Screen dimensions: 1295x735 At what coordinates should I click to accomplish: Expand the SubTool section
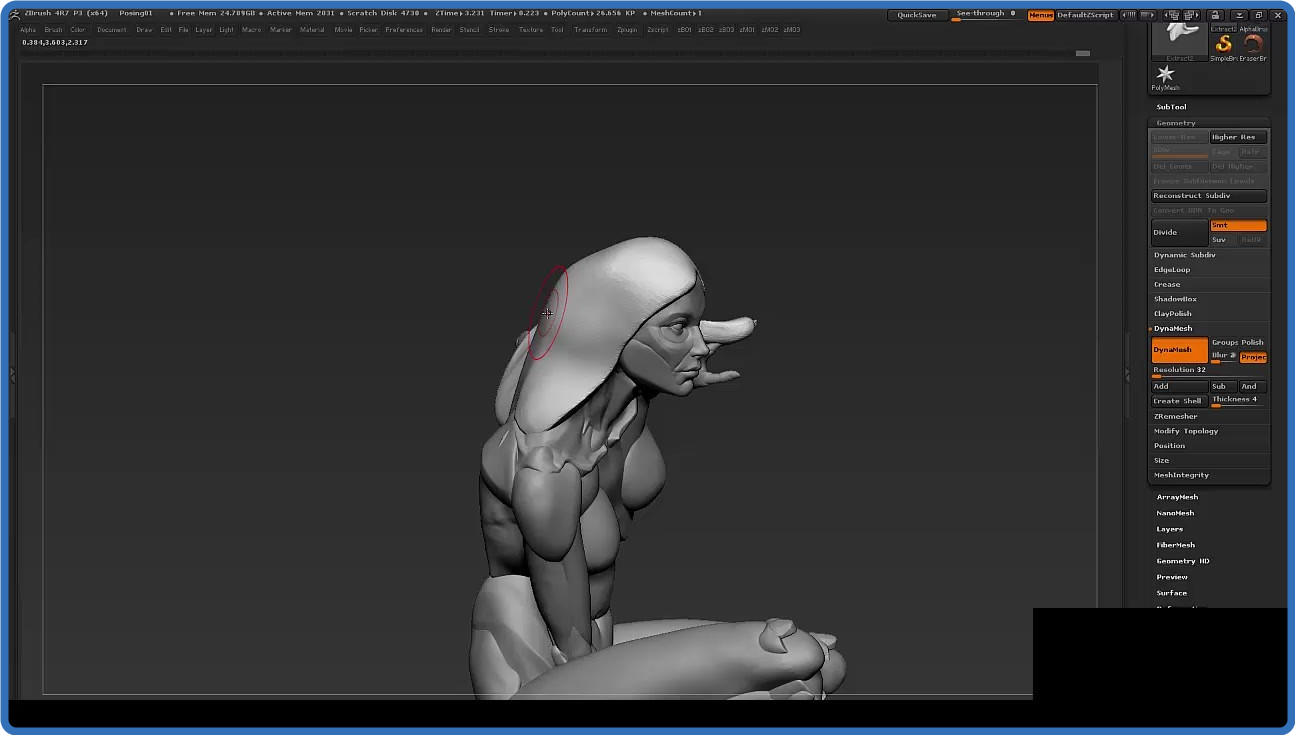tap(1171, 107)
